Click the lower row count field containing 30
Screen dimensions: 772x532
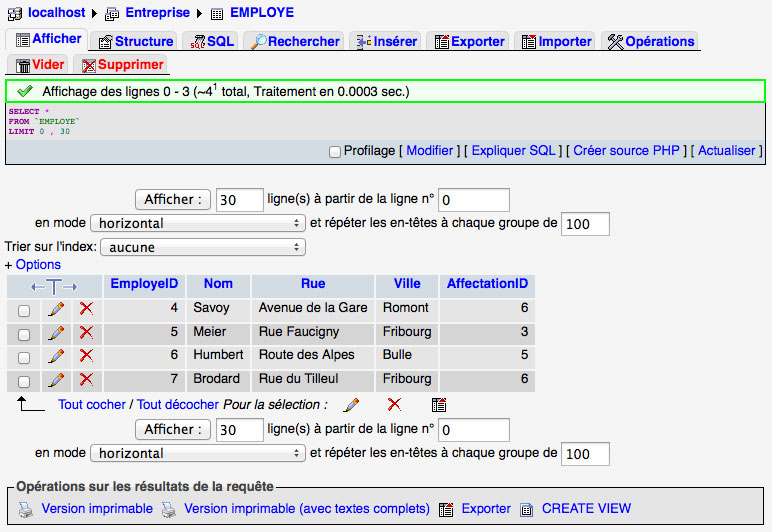tap(240, 430)
